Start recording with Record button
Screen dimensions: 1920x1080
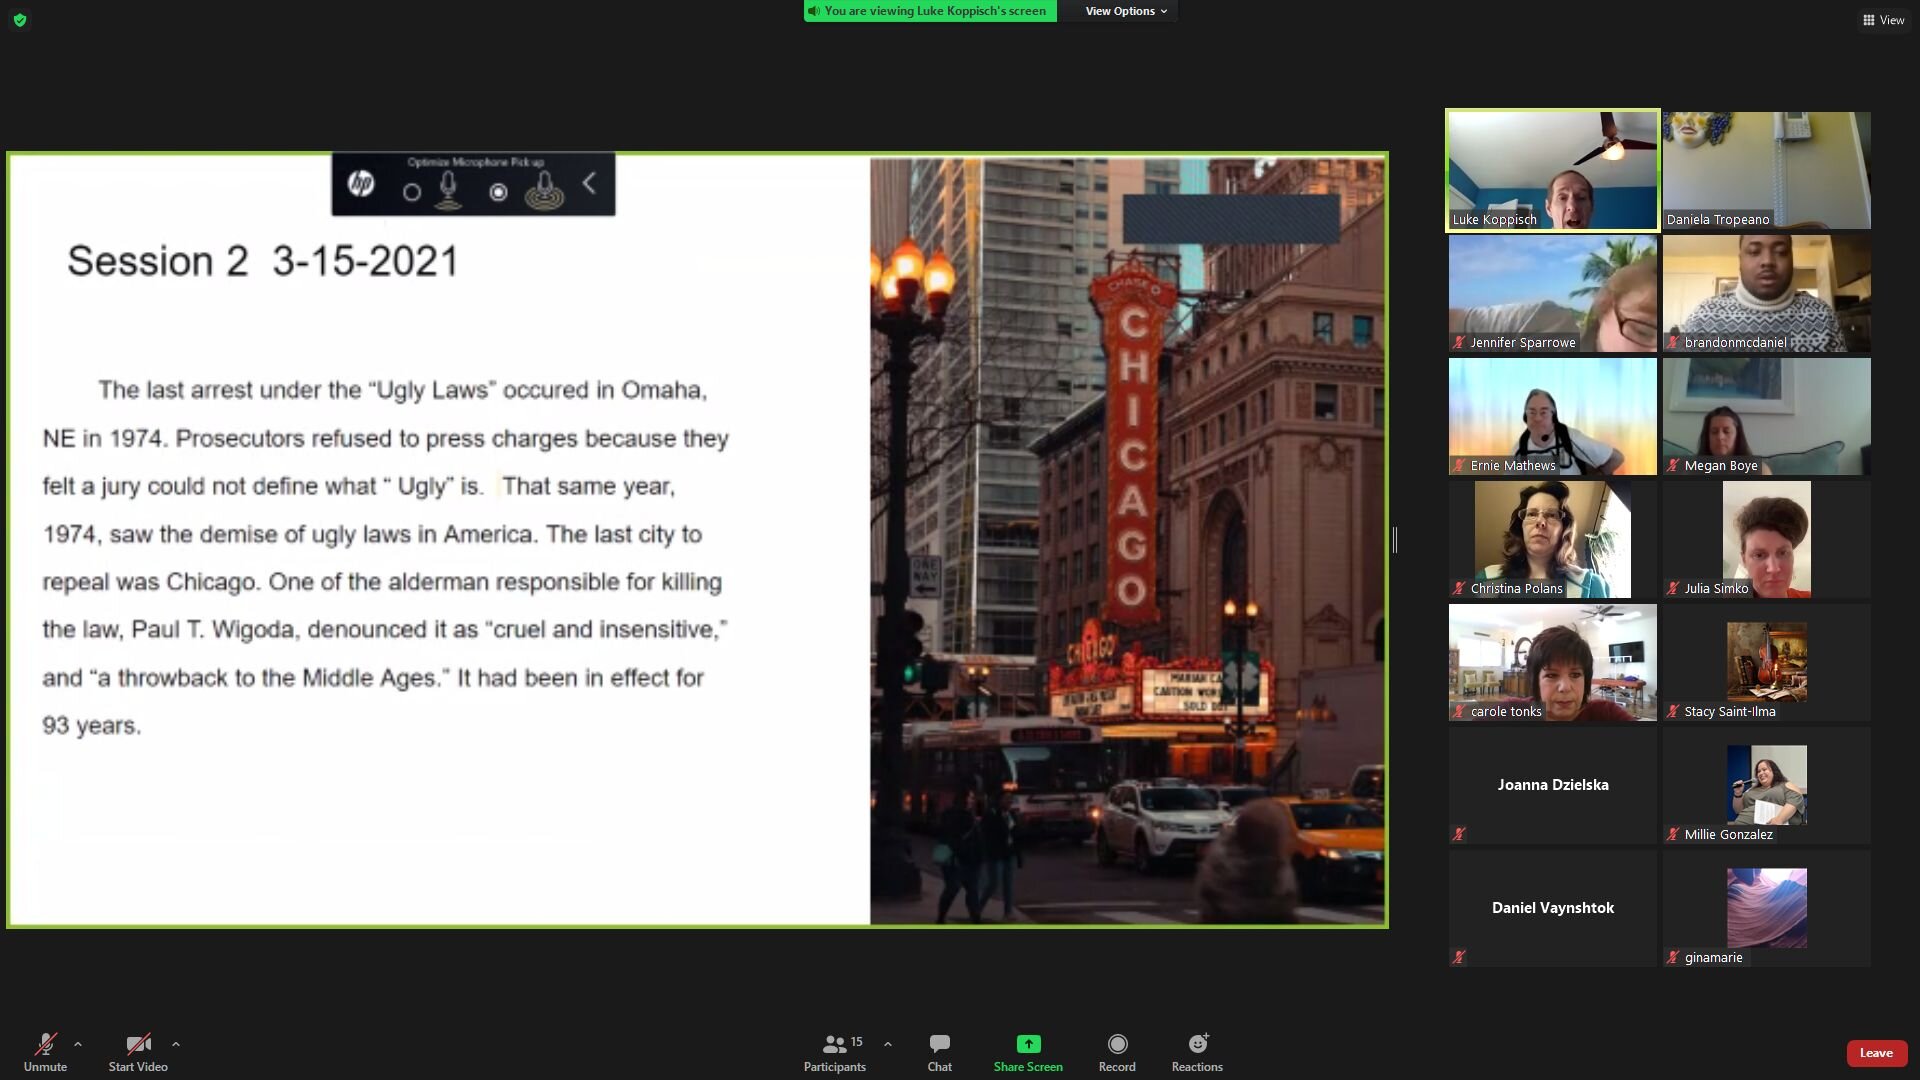pos(1117,1053)
